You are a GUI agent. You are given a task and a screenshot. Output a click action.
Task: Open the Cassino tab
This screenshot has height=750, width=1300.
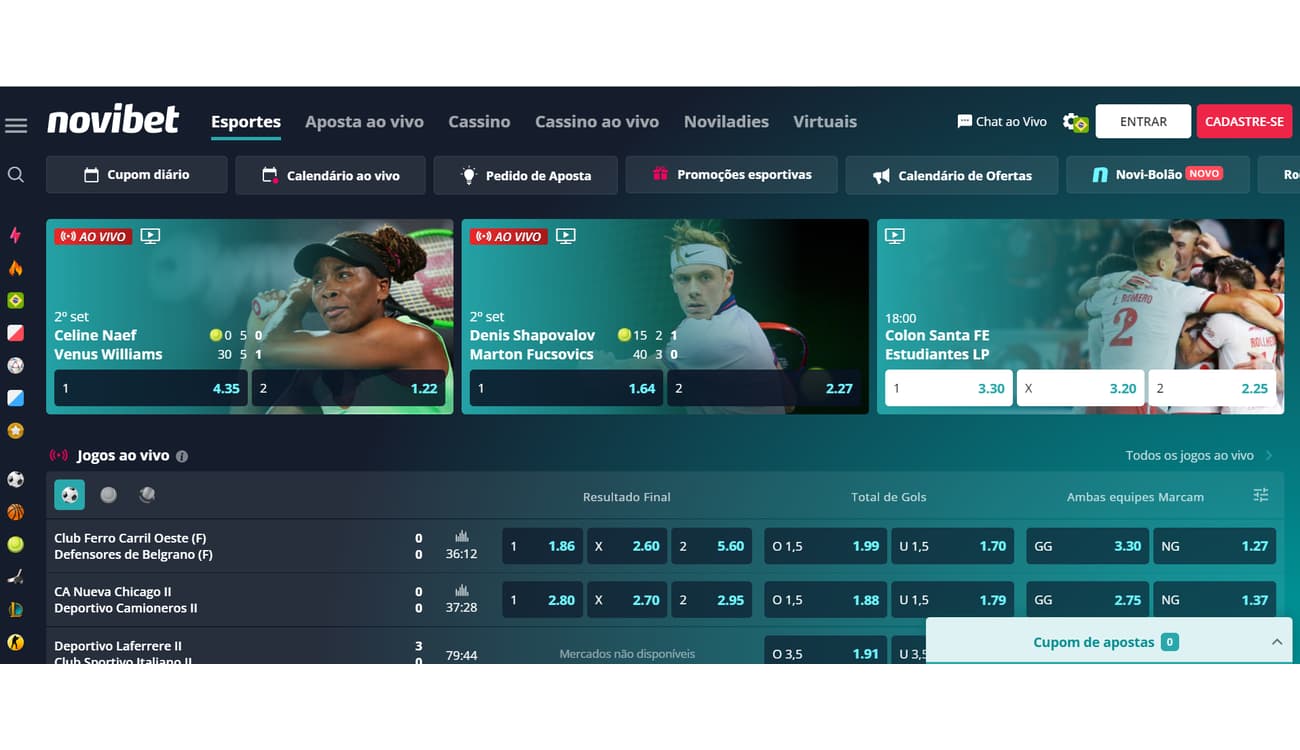click(x=479, y=122)
